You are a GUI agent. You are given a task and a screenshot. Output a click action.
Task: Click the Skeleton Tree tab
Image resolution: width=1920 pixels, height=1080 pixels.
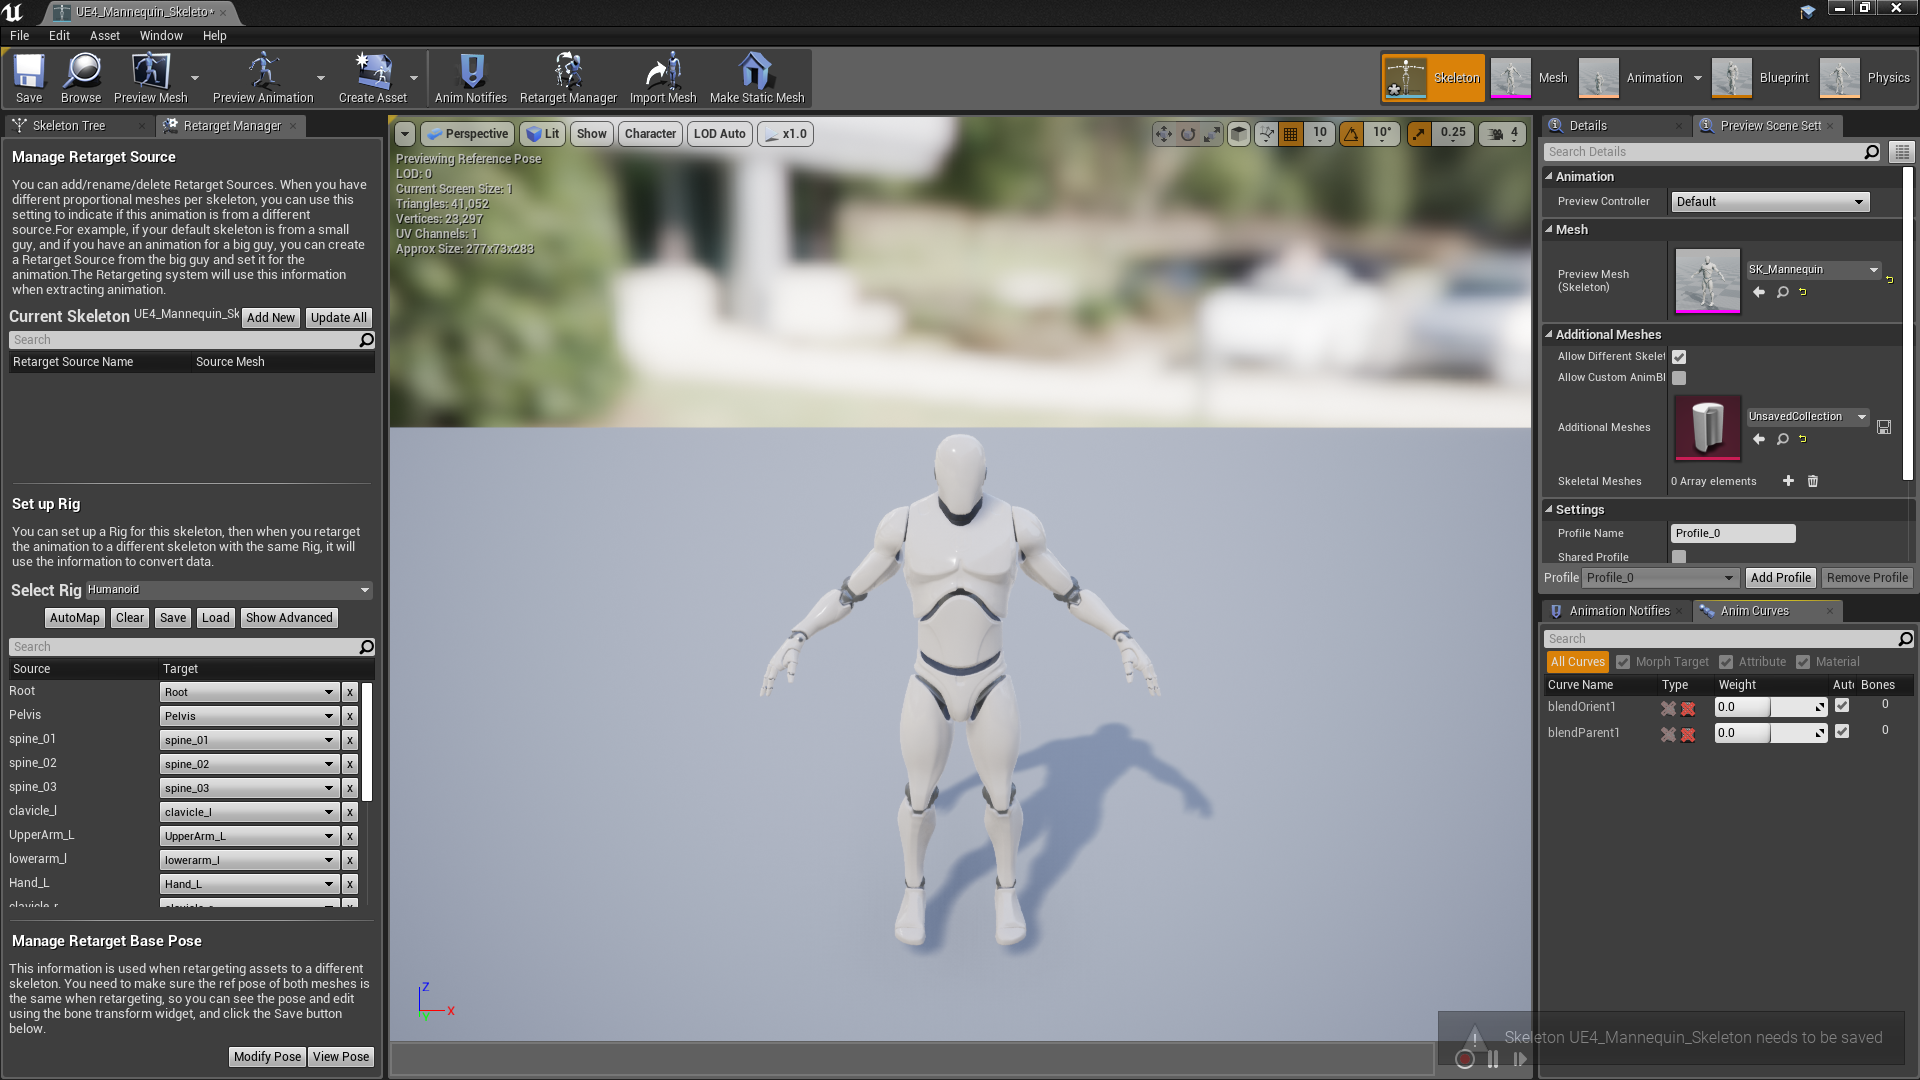pyautogui.click(x=69, y=124)
